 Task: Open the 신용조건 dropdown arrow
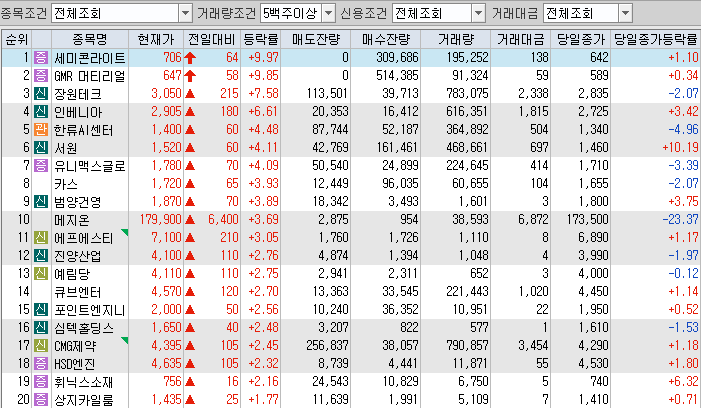(x=478, y=13)
